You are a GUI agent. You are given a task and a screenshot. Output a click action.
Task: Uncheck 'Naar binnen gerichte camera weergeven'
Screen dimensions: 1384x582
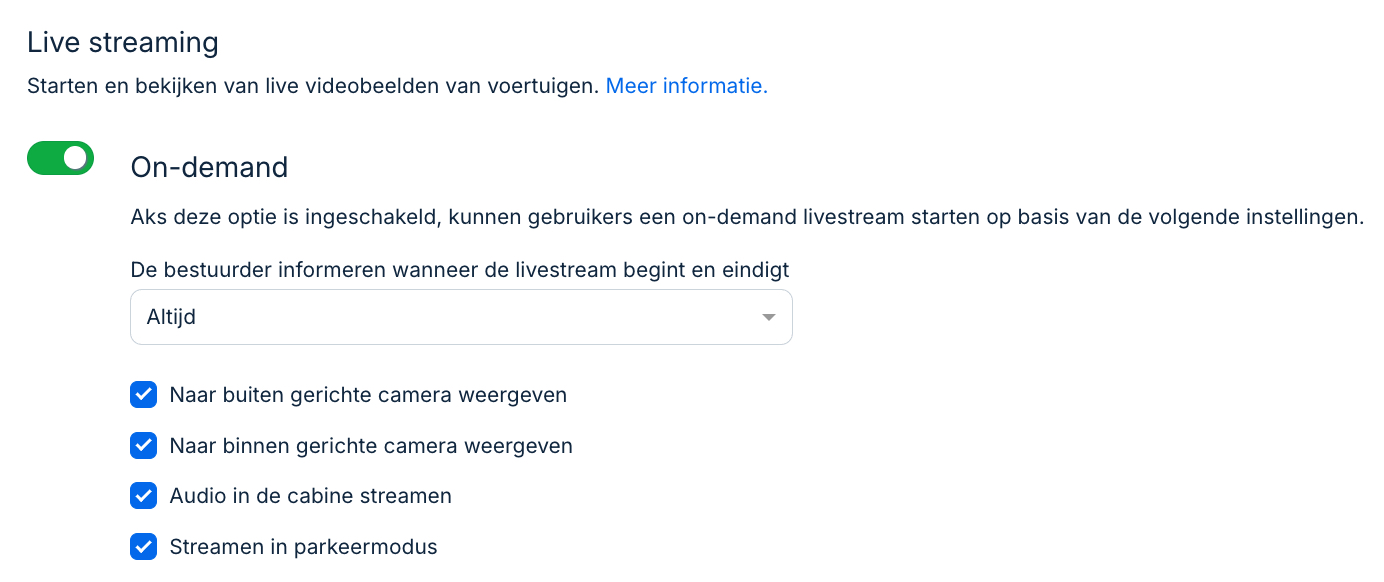143,445
